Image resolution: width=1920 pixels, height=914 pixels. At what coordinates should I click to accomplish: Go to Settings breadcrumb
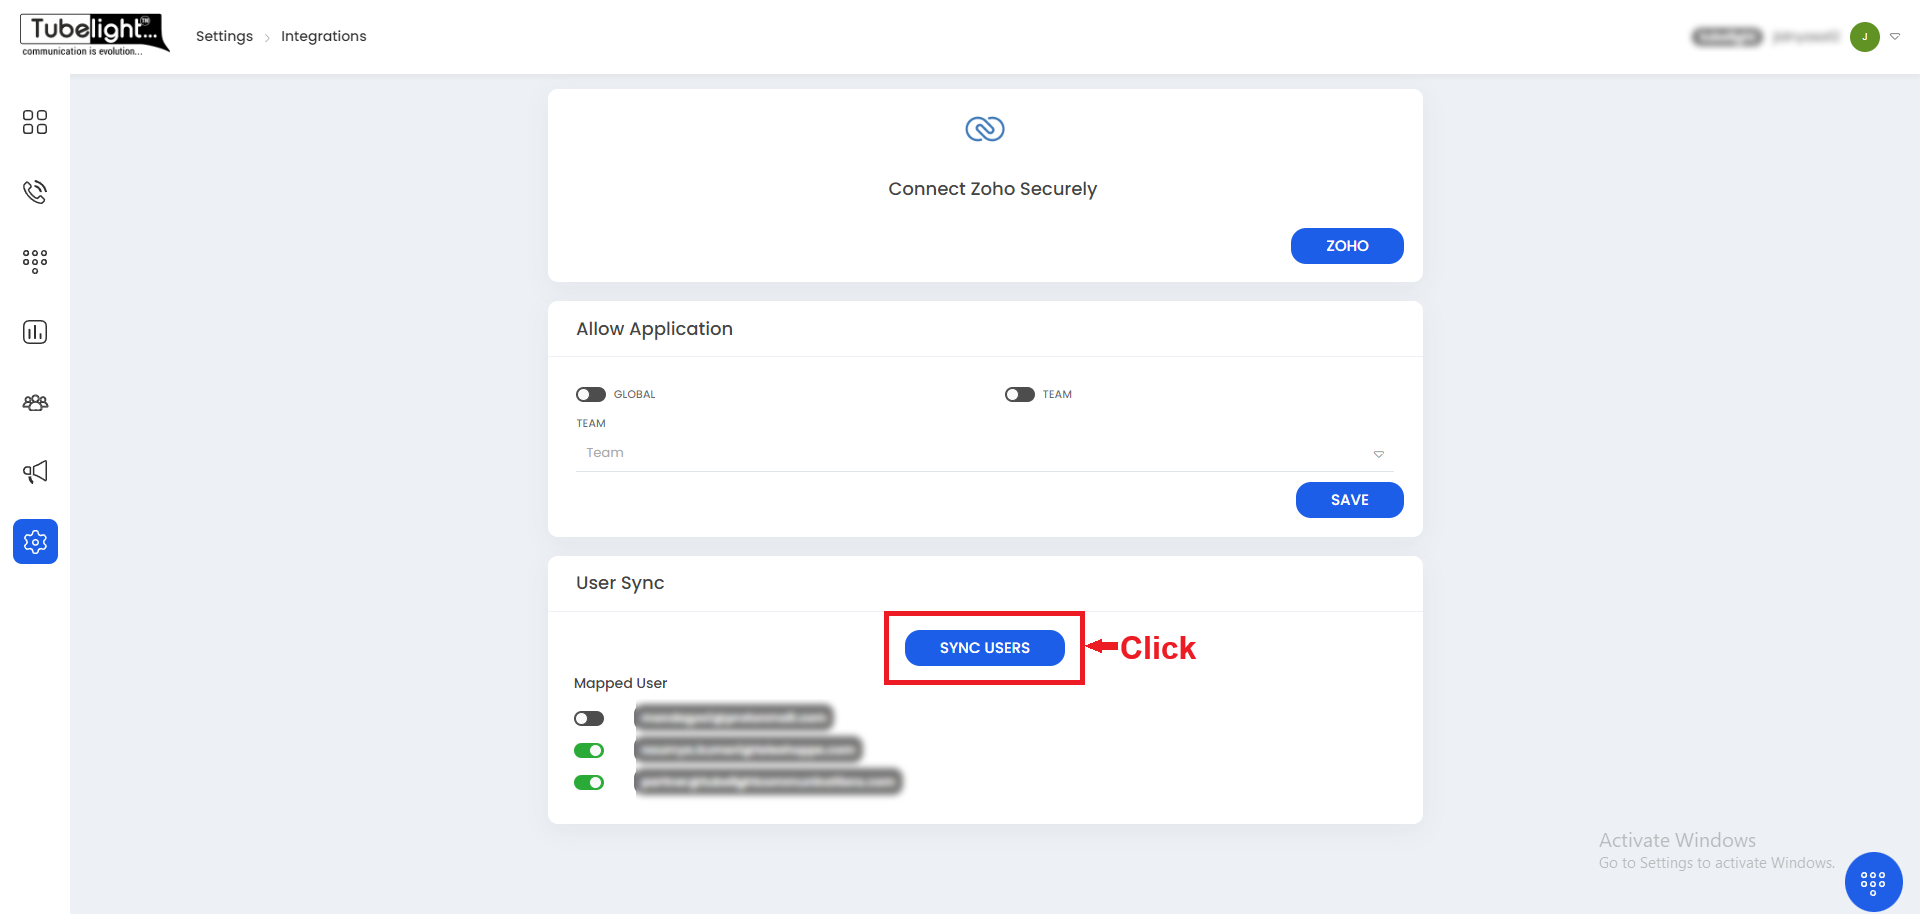tap(224, 37)
